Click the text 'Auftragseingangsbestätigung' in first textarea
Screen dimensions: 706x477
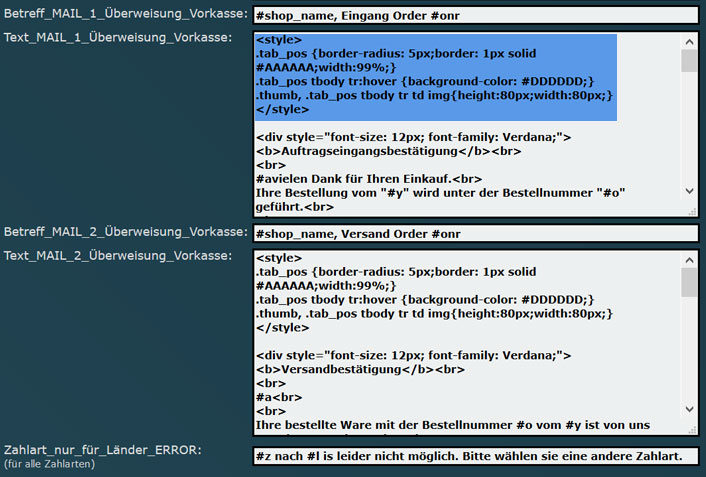[370, 151]
